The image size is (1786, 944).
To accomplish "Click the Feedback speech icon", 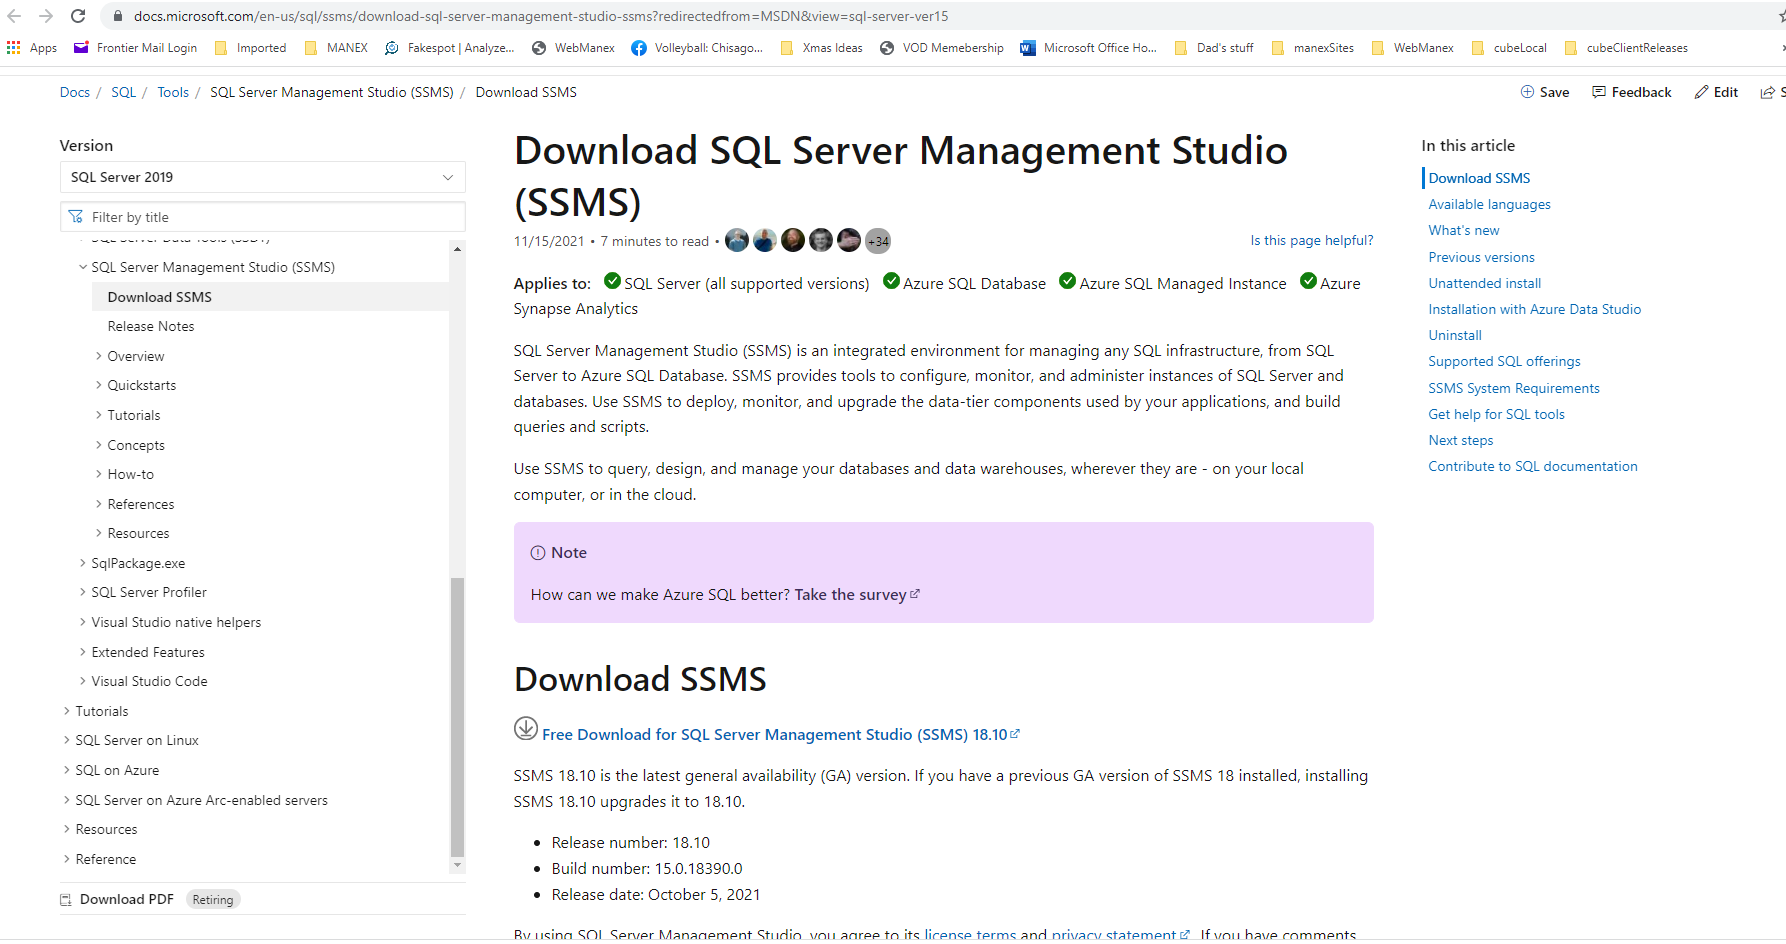I will pos(1599,92).
